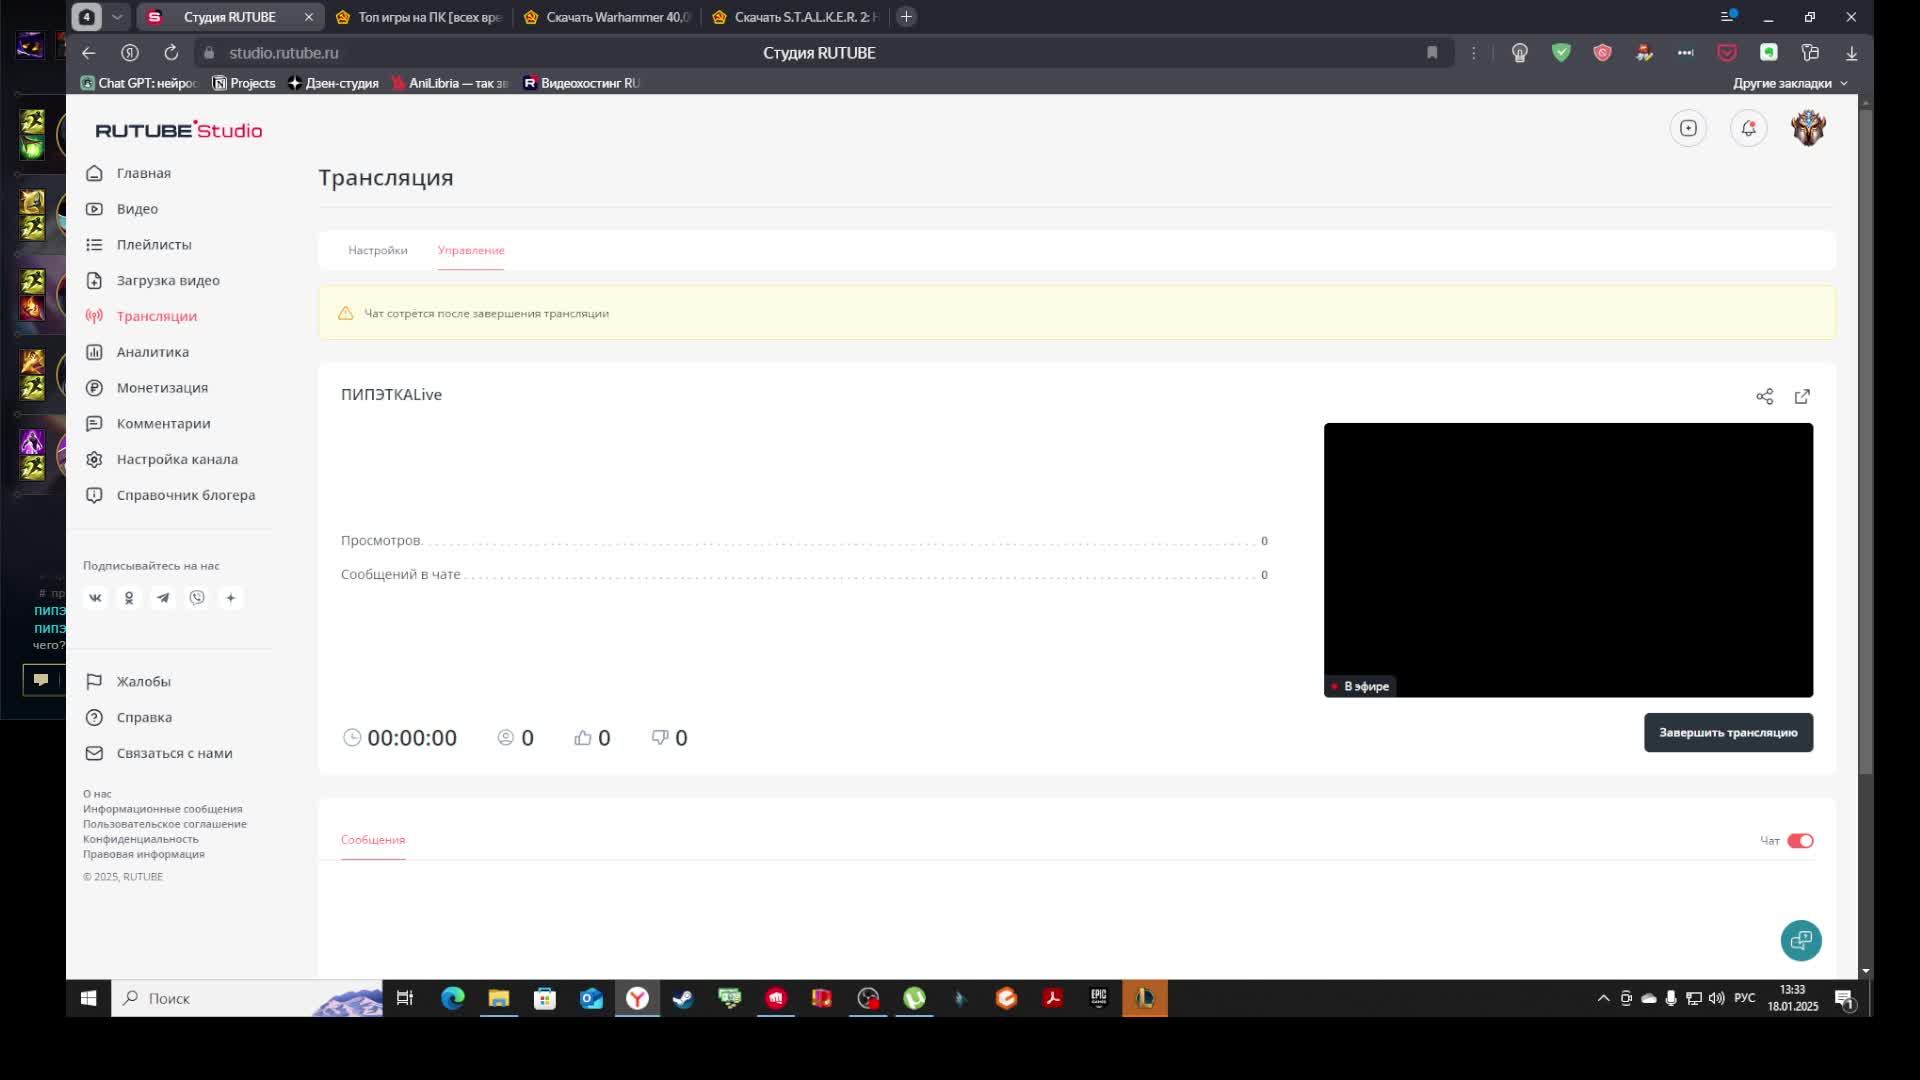This screenshot has width=1920, height=1080.
Task: Open the Projects bookmark
Action: tap(244, 83)
